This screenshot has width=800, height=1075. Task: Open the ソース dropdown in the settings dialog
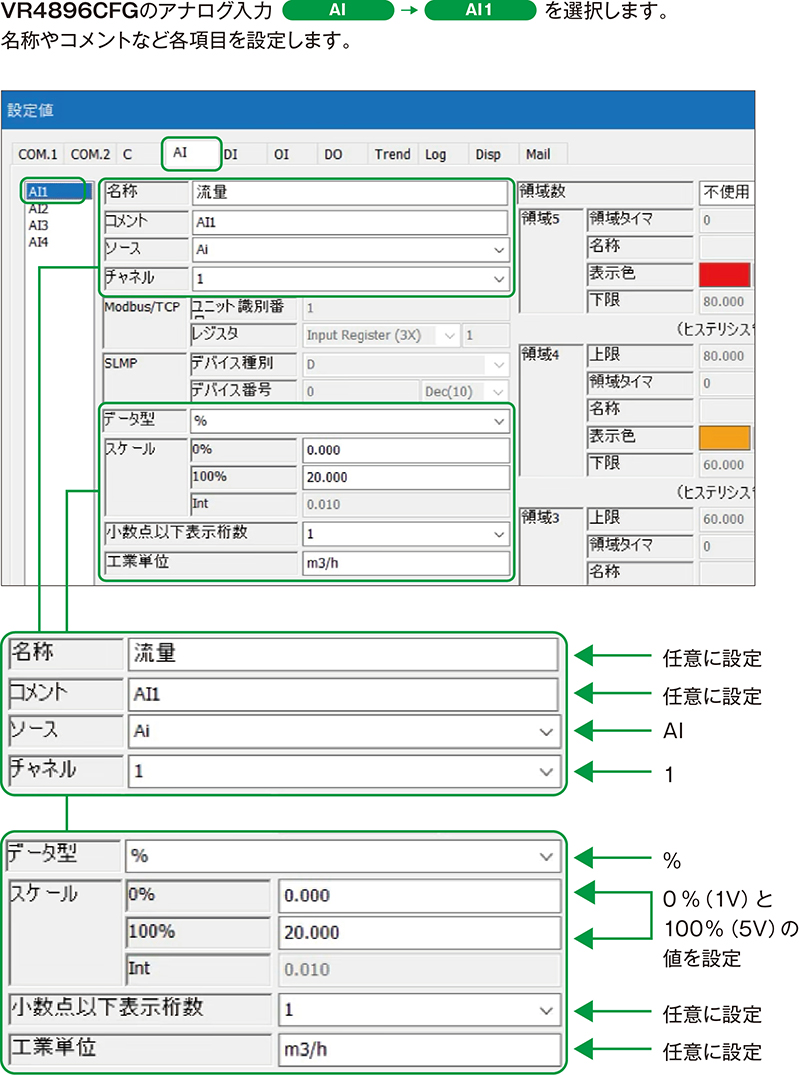[350, 250]
